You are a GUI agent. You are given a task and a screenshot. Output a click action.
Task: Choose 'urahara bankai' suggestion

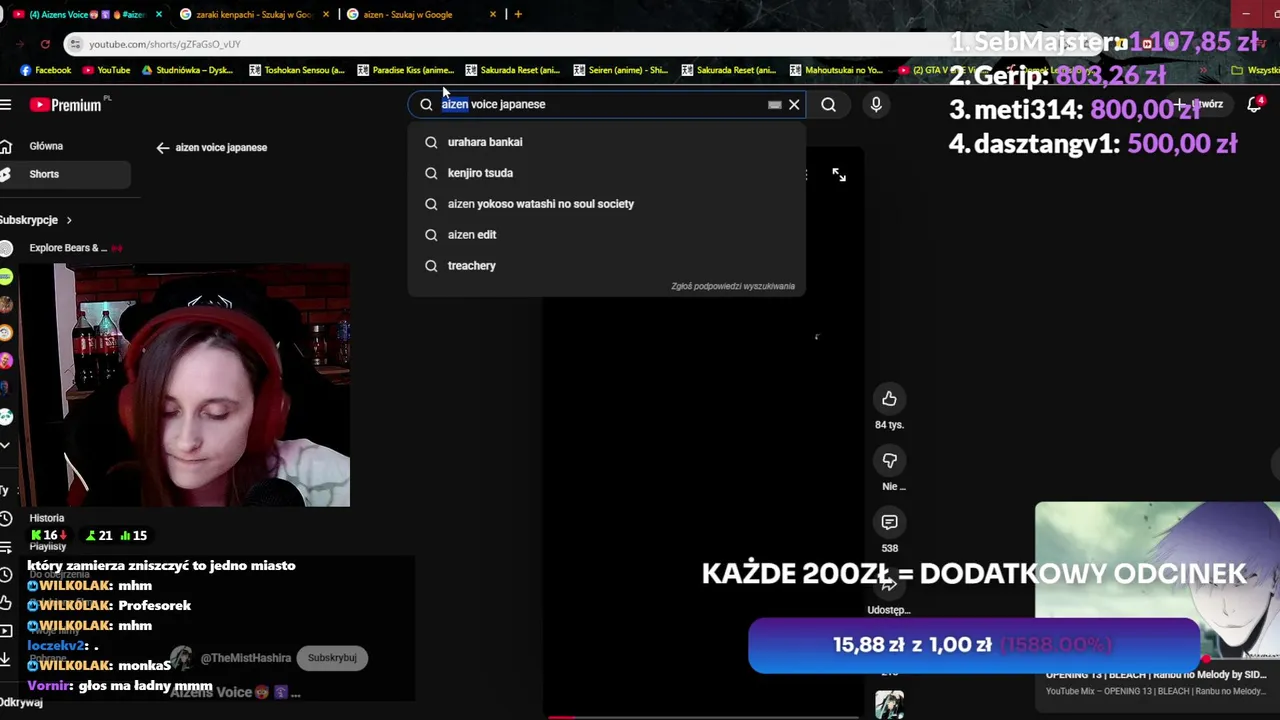click(606, 142)
